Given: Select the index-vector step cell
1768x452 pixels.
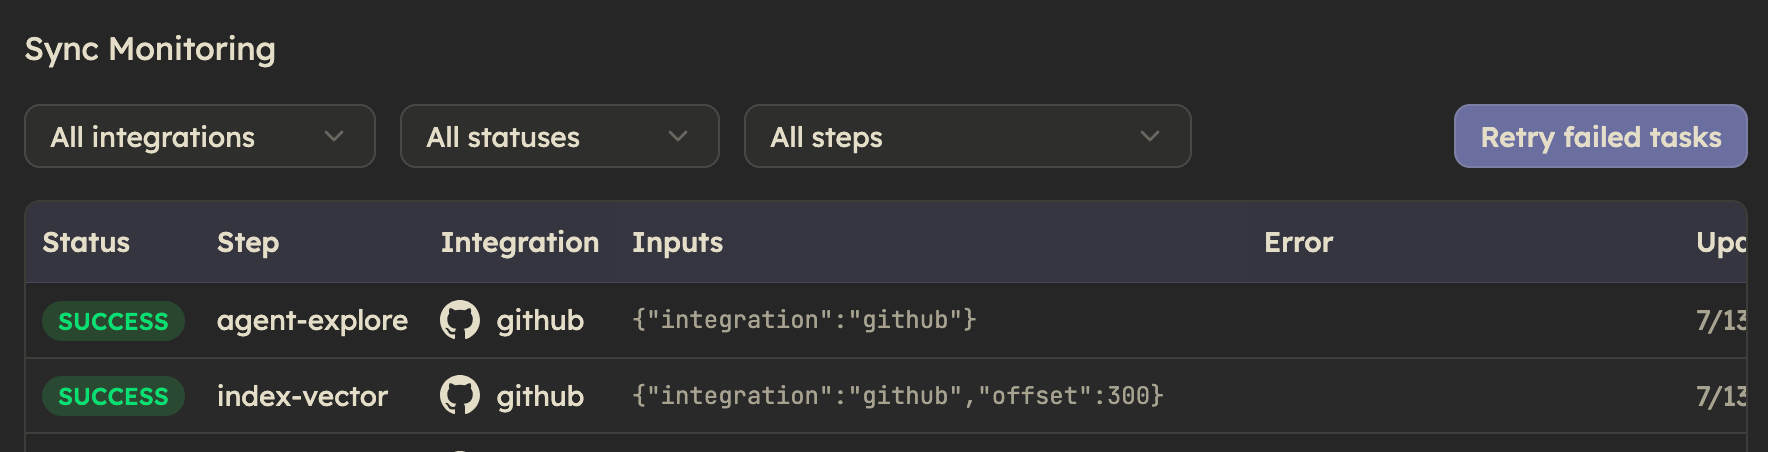Looking at the screenshot, I should 302,396.
